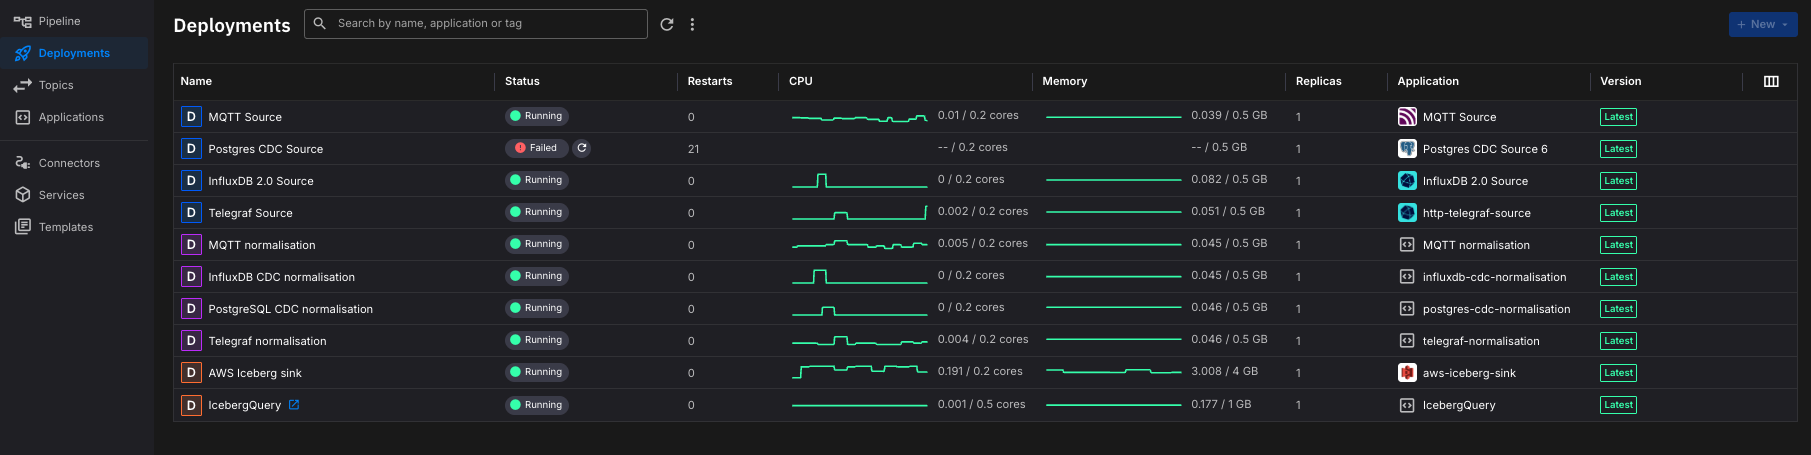Click the telegraf-normalisation application name
Screen dimensions: 1811x455
(1481, 341)
